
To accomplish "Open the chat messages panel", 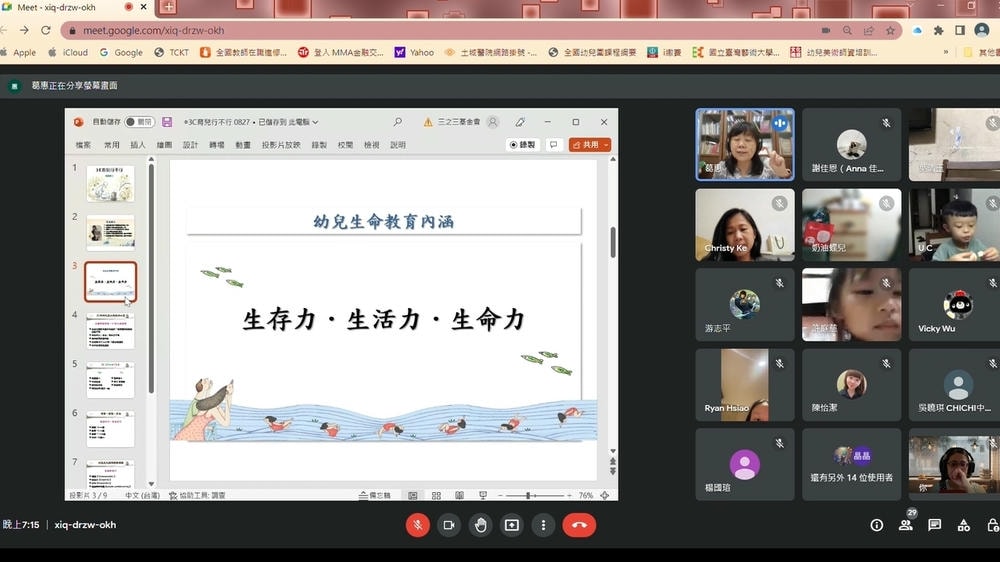I will click(934, 525).
